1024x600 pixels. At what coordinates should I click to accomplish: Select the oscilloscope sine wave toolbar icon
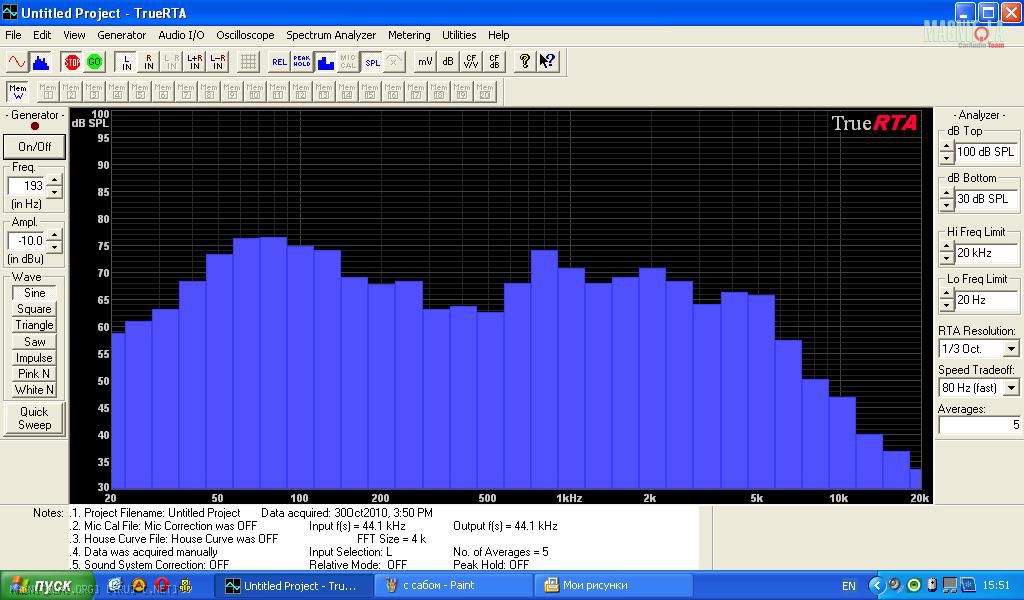pyautogui.click(x=17, y=62)
